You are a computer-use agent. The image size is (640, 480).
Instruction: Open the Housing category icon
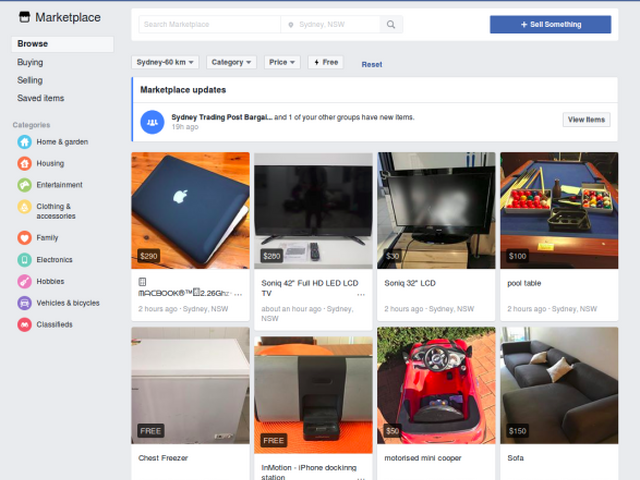[24, 163]
